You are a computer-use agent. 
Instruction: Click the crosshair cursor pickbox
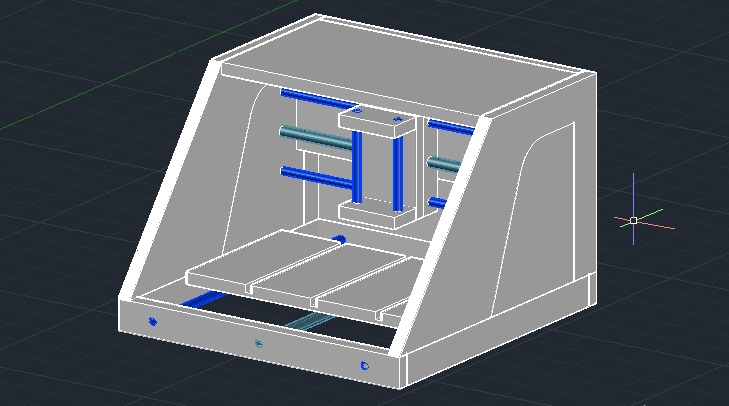(x=633, y=220)
